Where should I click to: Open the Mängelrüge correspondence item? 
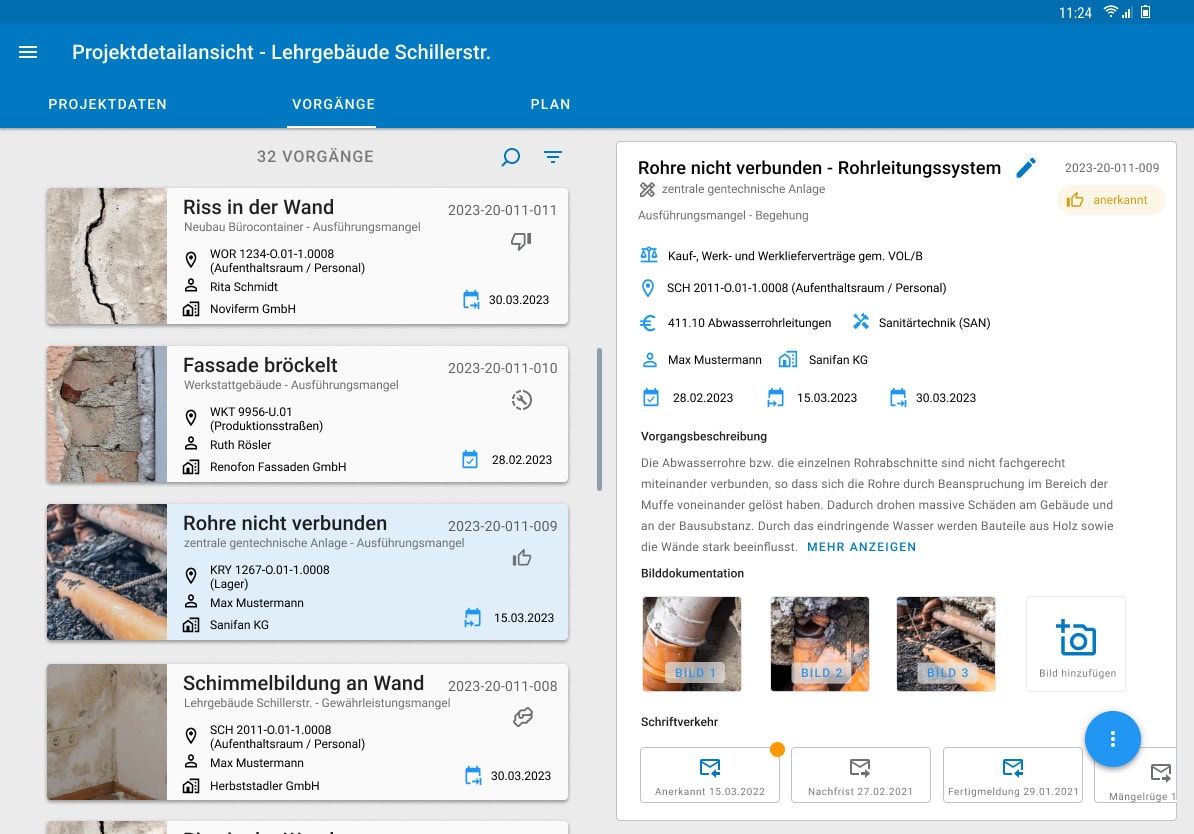[1135, 775]
